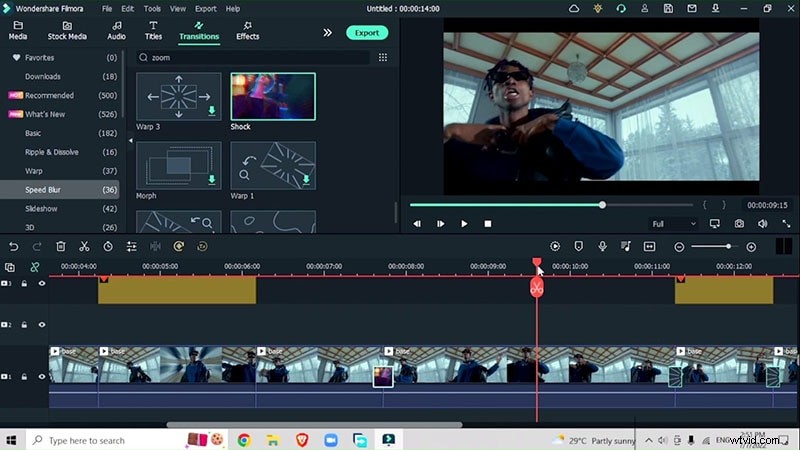Screen dimensions: 800x450
Task: Add Favorites heart category
Action: pyautogui.click(x=16, y=58)
